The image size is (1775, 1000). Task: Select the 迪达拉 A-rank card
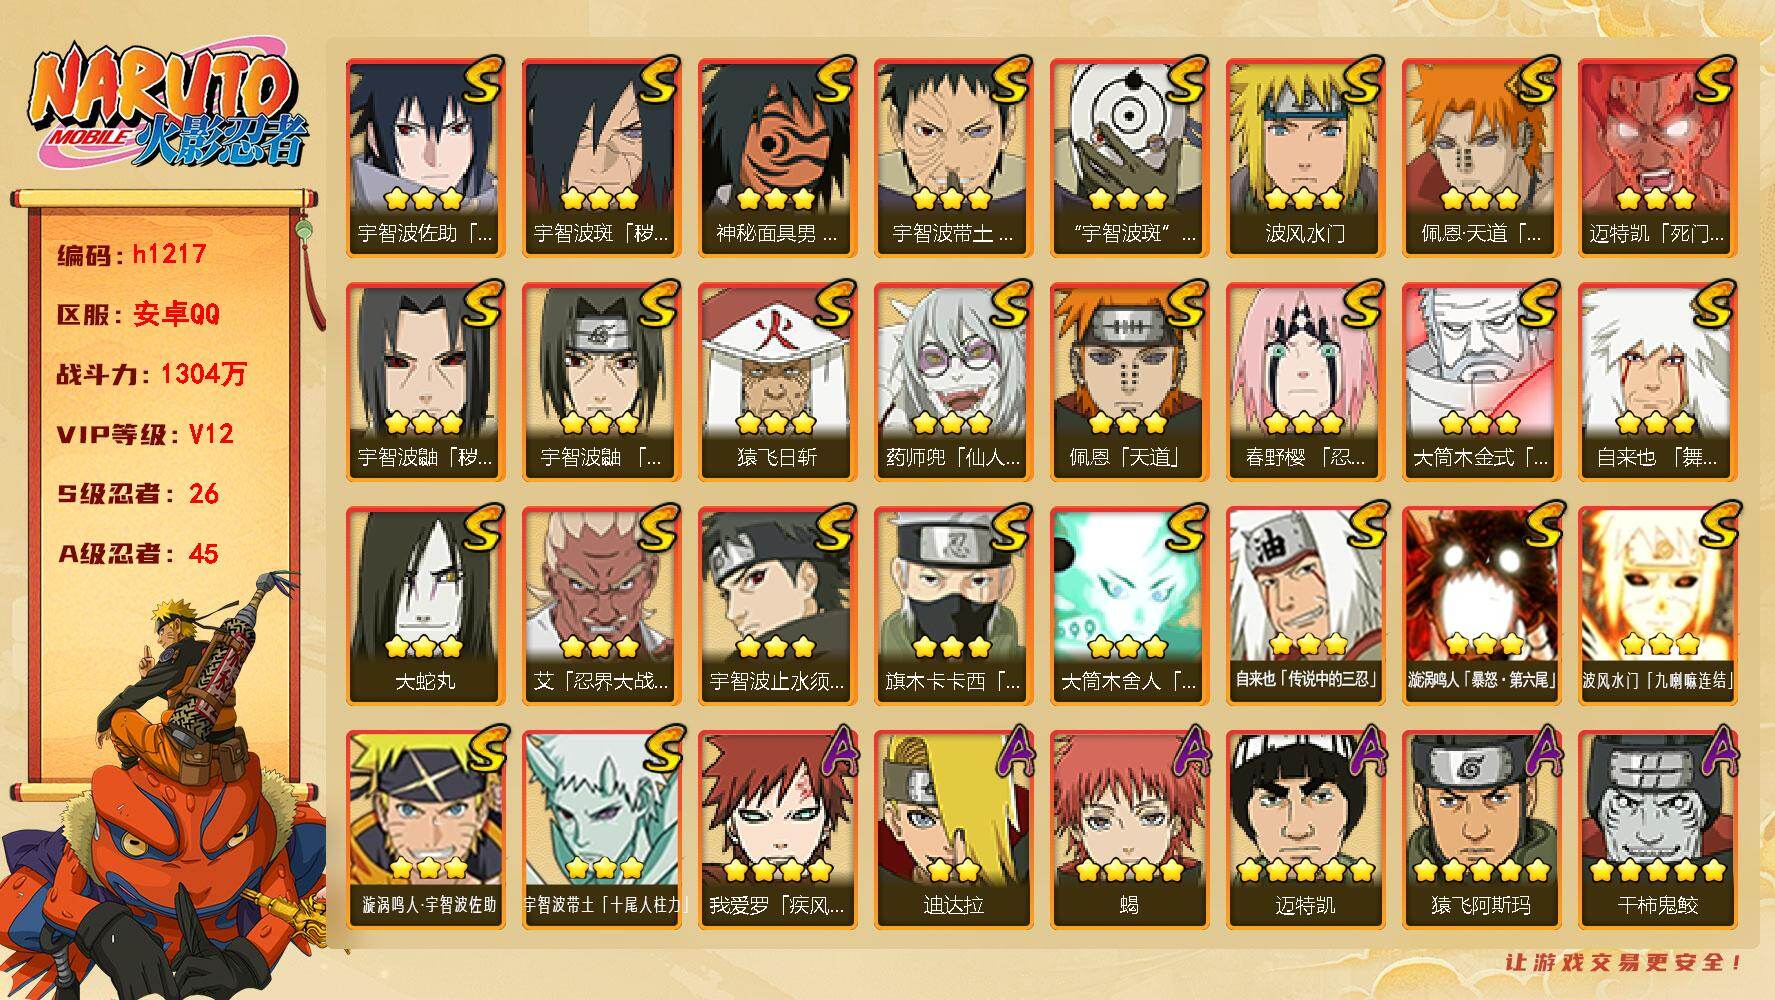(x=953, y=830)
